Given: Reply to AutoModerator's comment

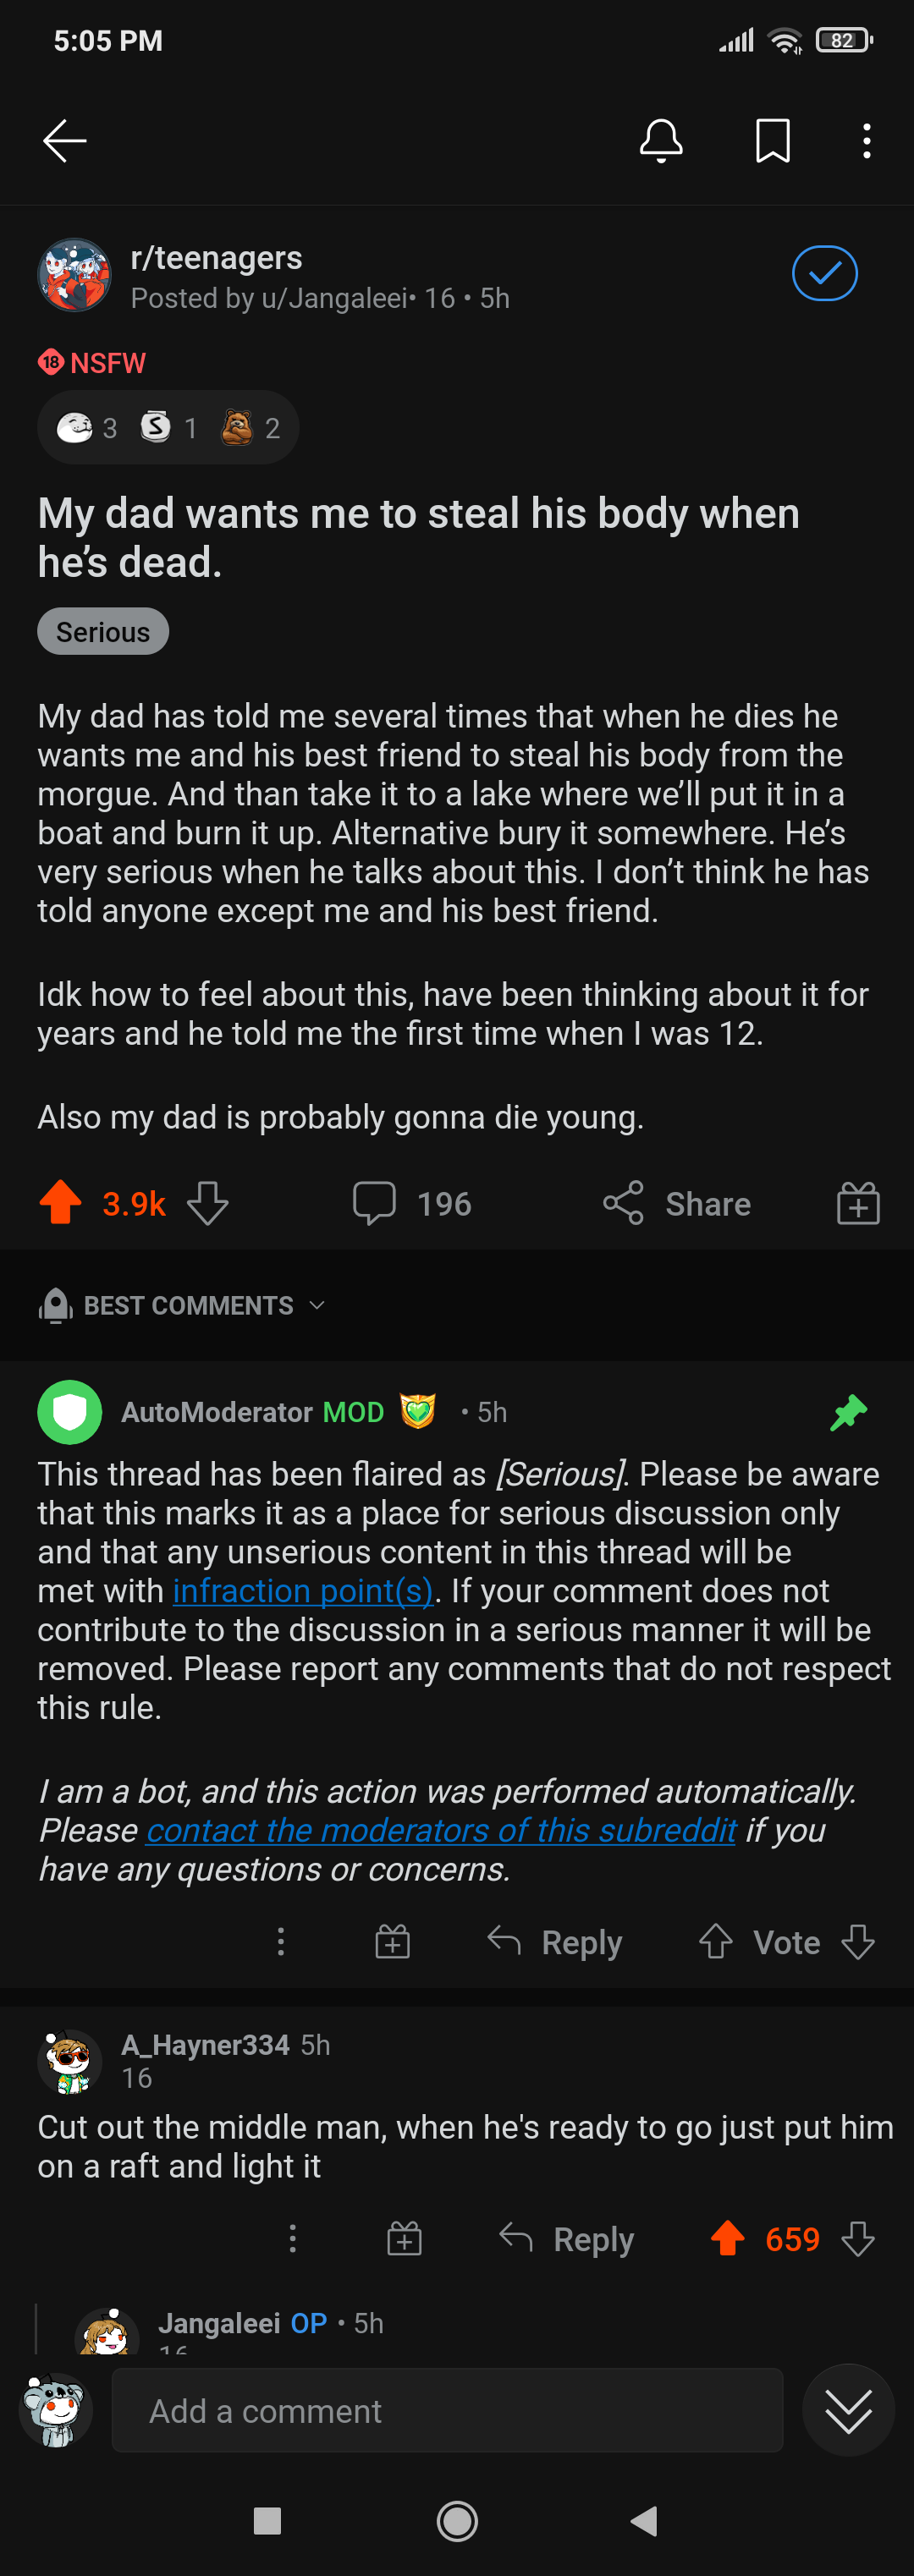Looking at the screenshot, I should point(555,1942).
